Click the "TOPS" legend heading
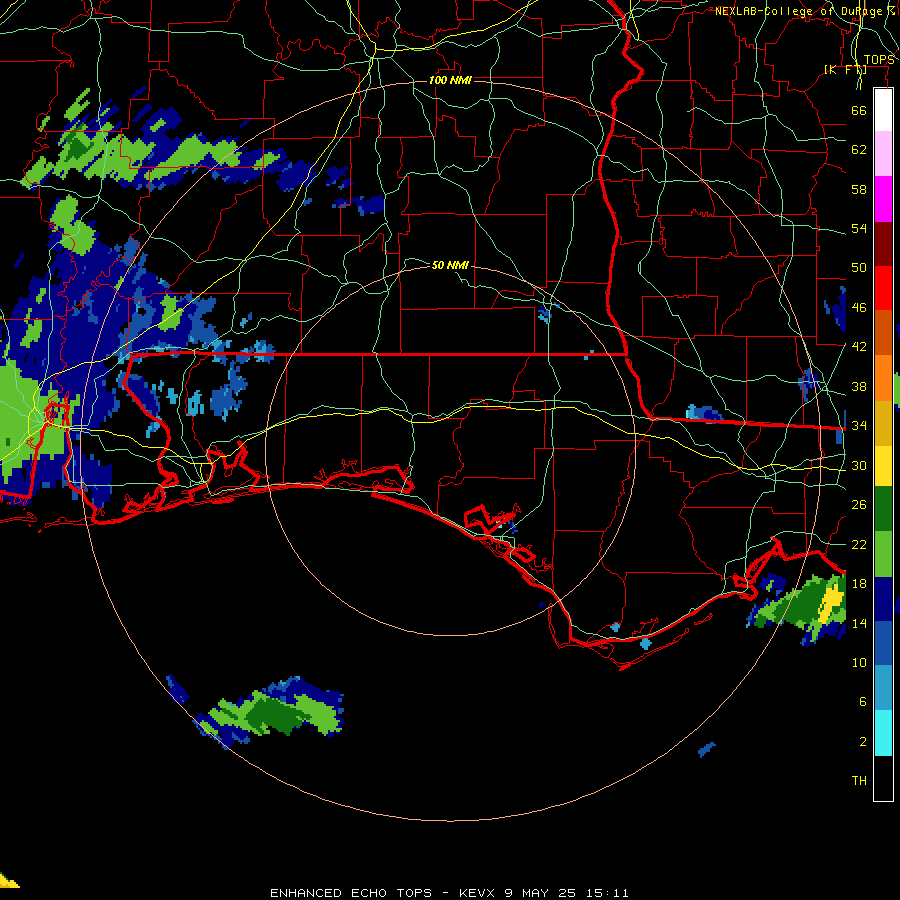 pyautogui.click(x=878, y=60)
